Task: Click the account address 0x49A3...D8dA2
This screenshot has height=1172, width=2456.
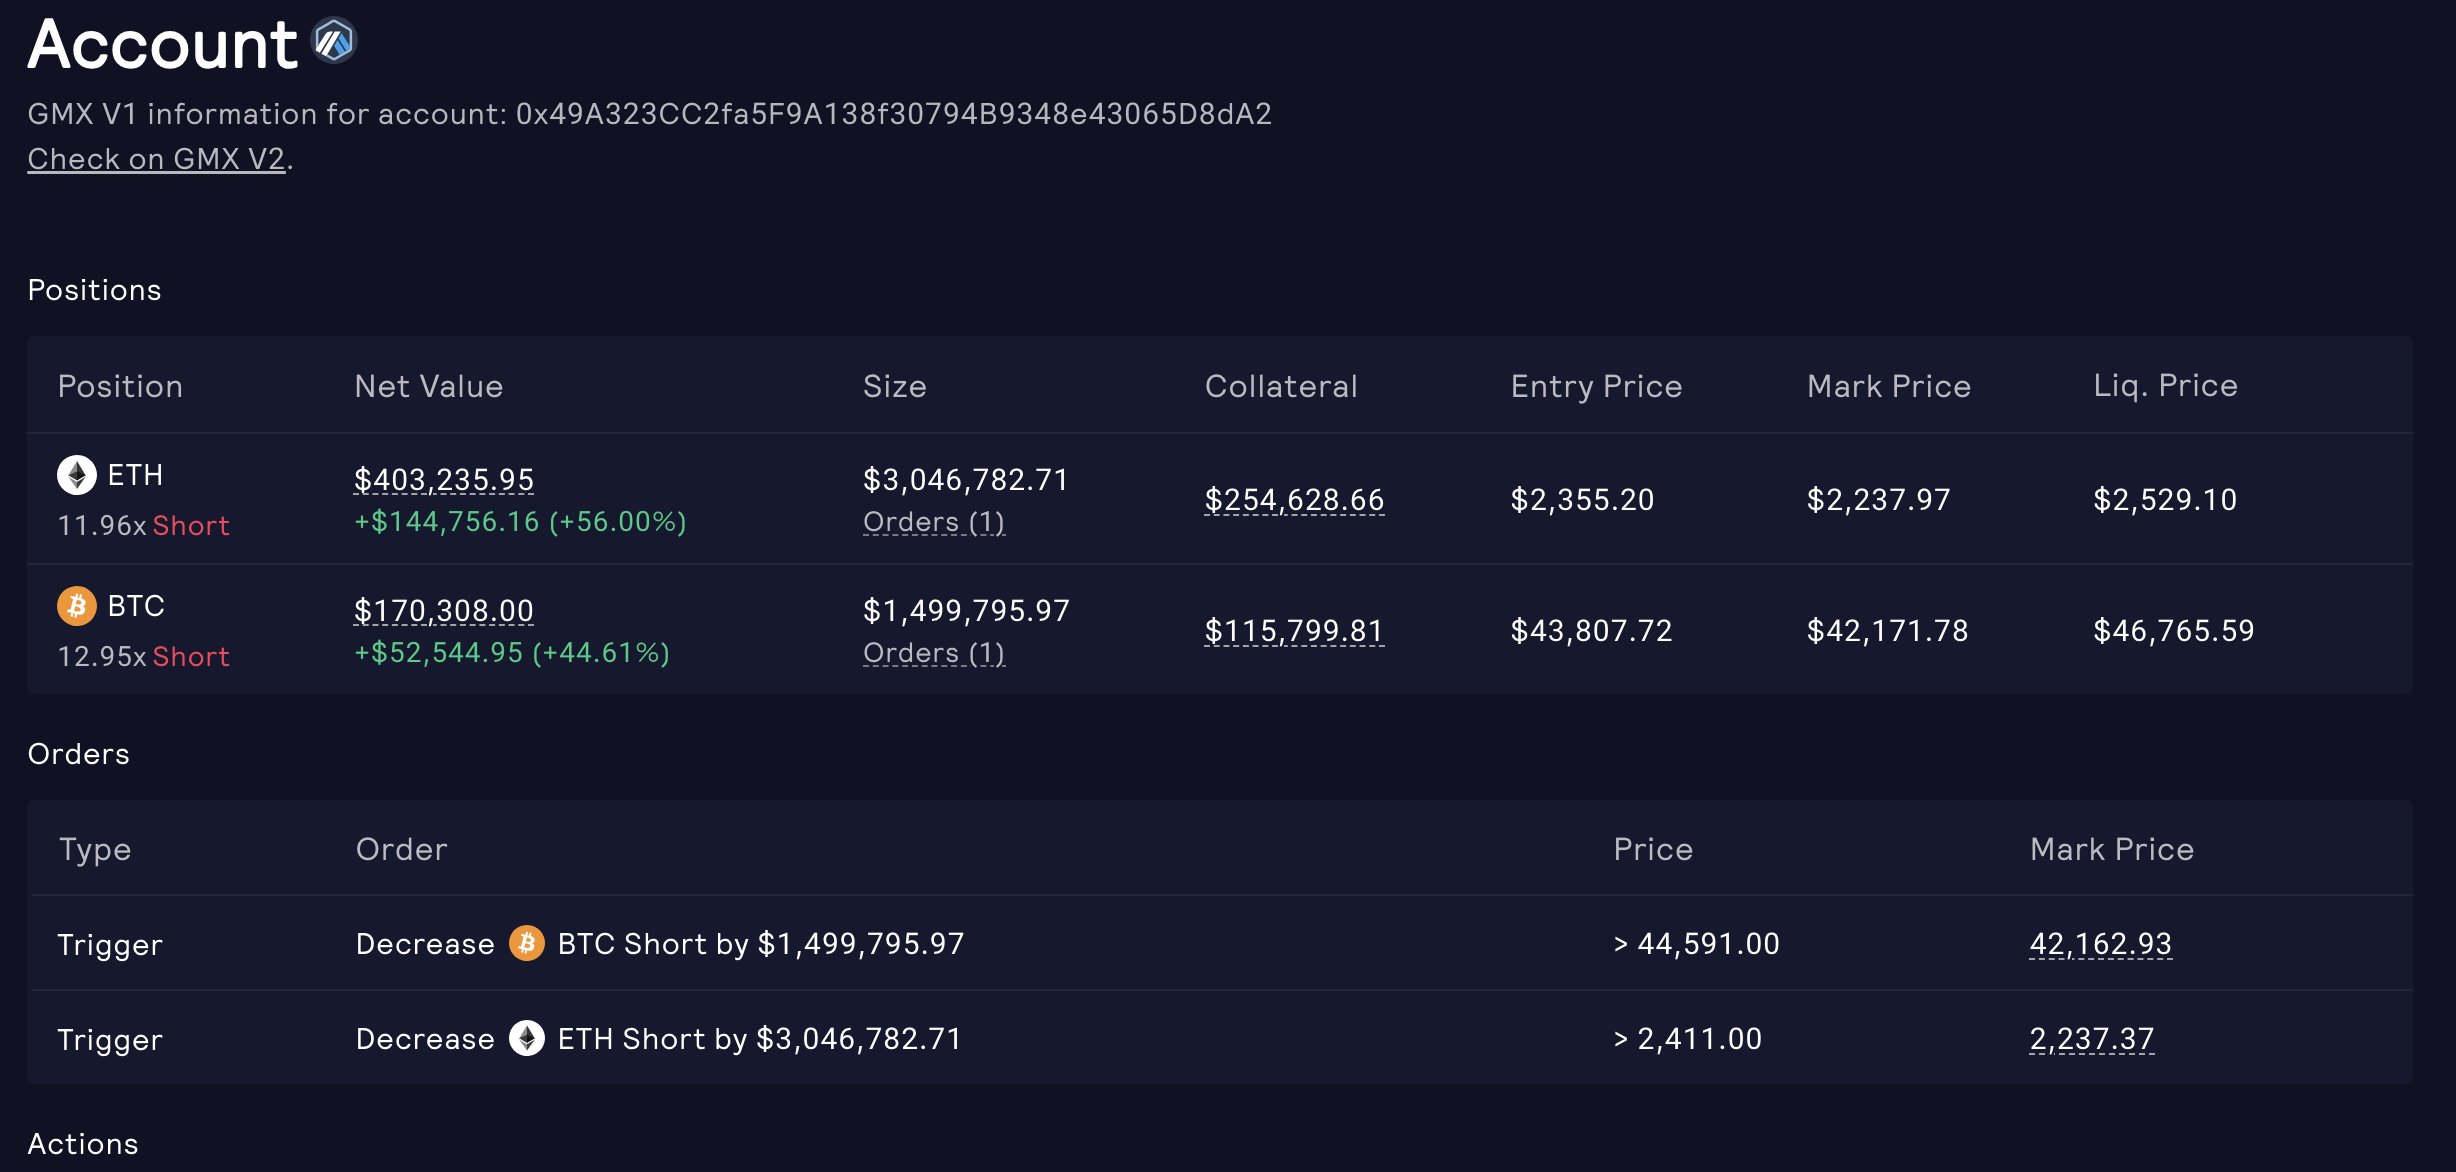Action: (894, 114)
